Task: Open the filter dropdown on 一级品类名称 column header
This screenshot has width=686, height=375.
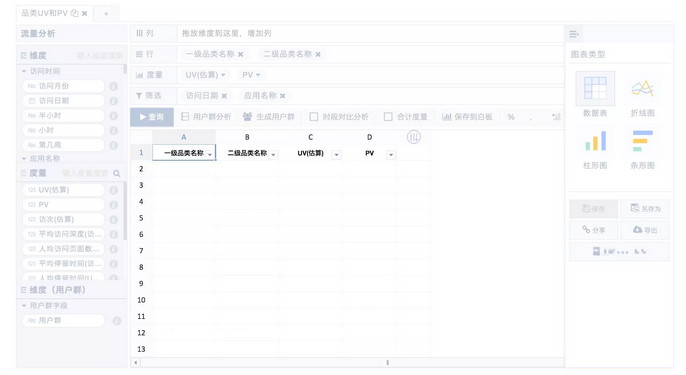Action: click(x=210, y=154)
